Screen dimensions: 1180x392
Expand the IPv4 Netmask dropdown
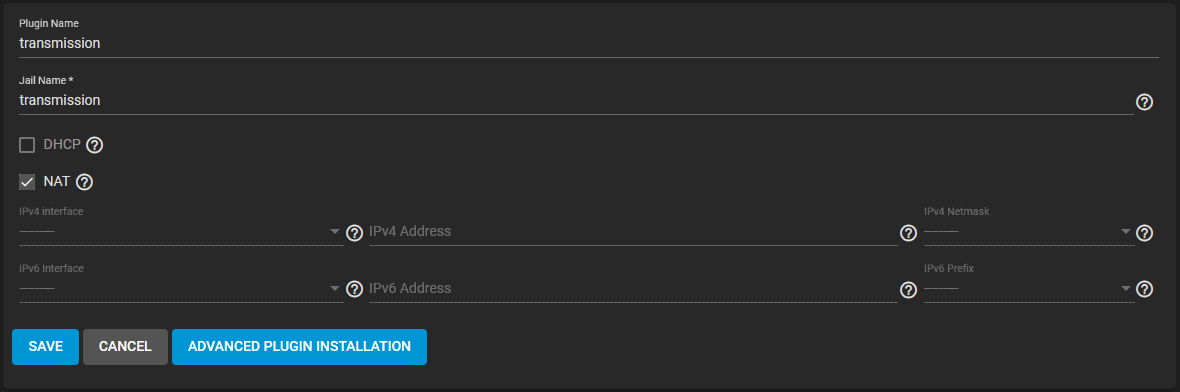1028,232
